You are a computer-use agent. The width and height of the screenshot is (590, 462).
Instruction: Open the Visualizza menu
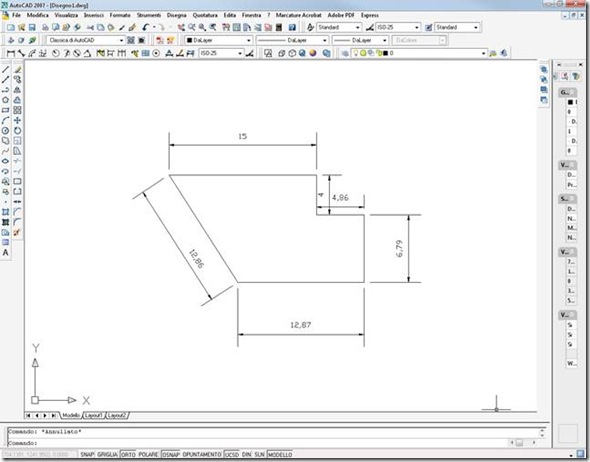[66, 15]
